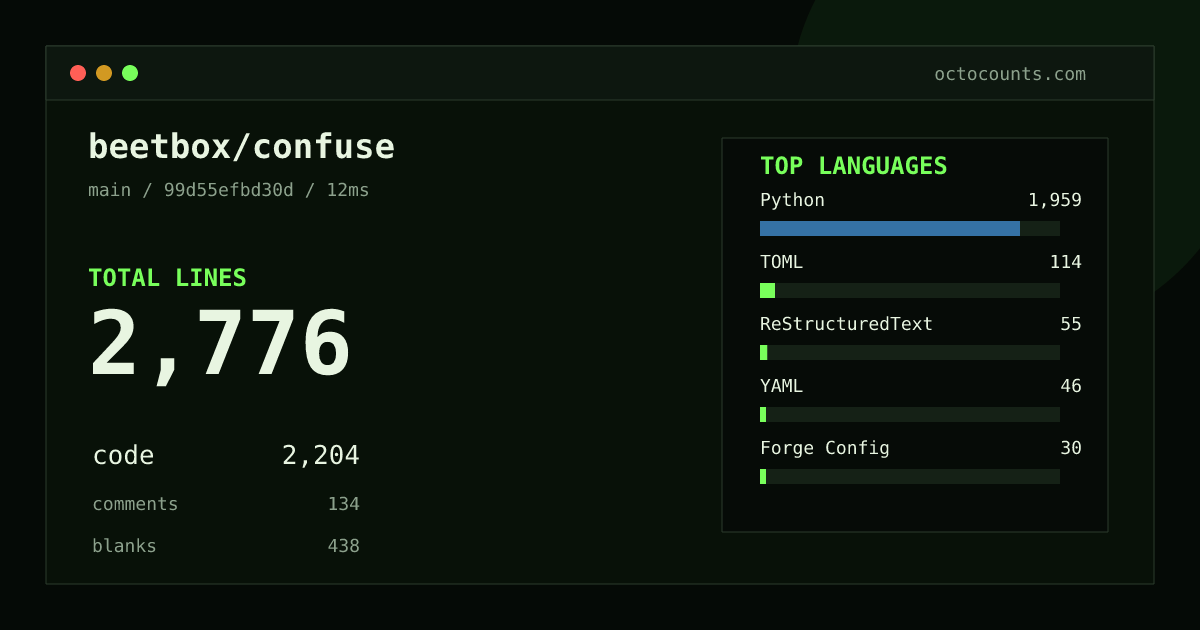1200x630 pixels.
Task: Select the 2,776 total lines number
Action: pyautogui.click(x=220, y=345)
